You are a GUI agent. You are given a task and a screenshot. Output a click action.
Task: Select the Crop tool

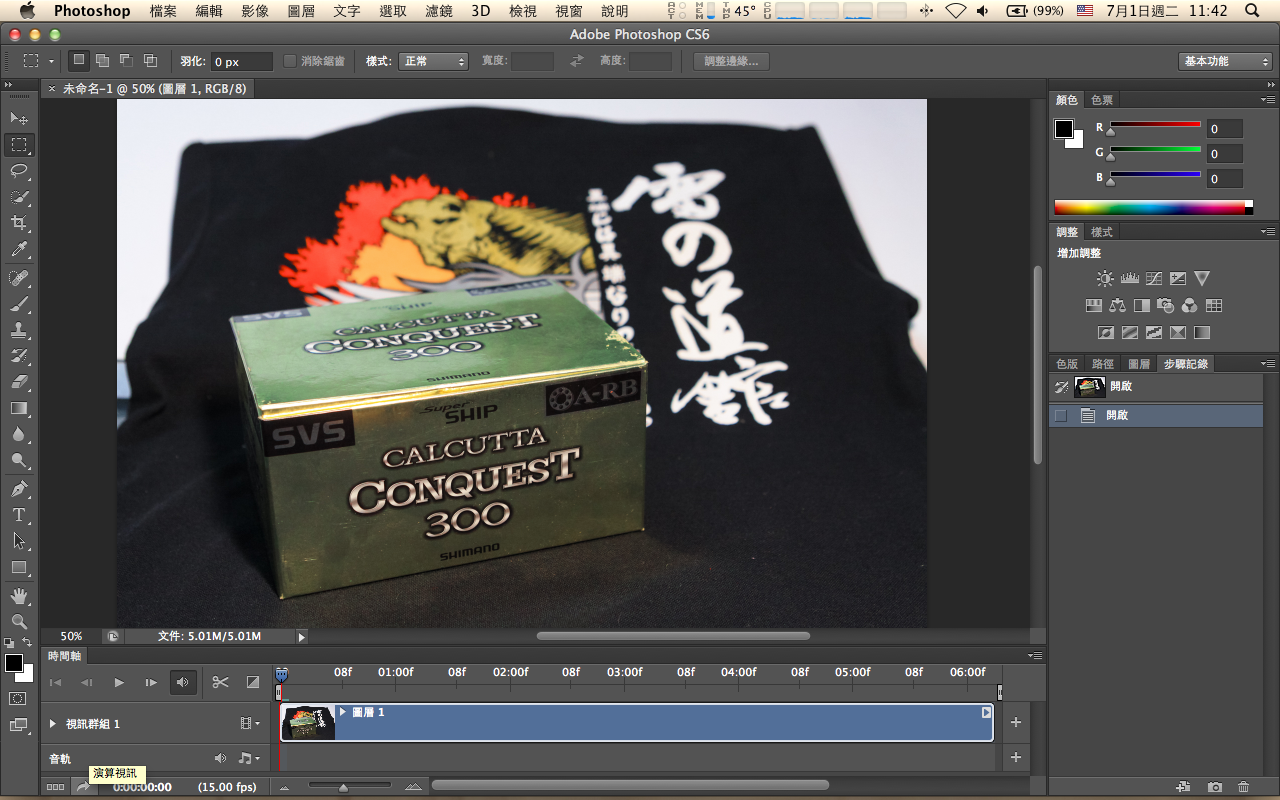(x=19, y=223)
